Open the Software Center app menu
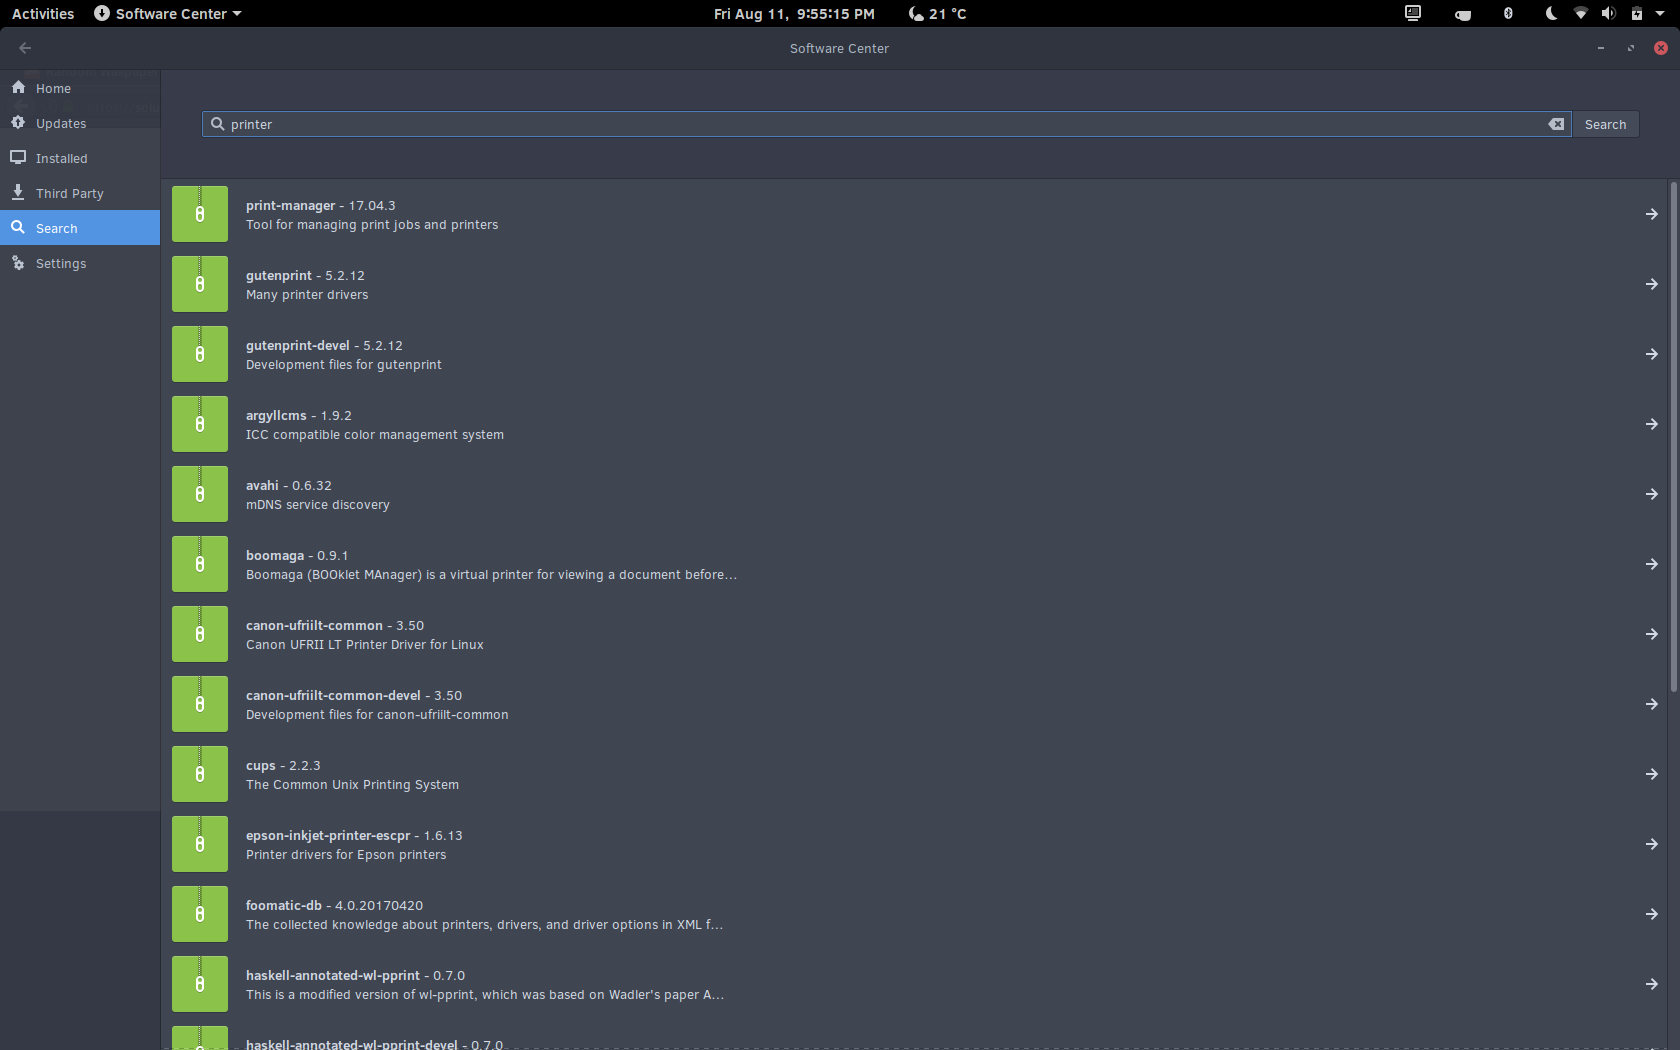This screenshot has width=1680, height=1050. pos(167,13)
